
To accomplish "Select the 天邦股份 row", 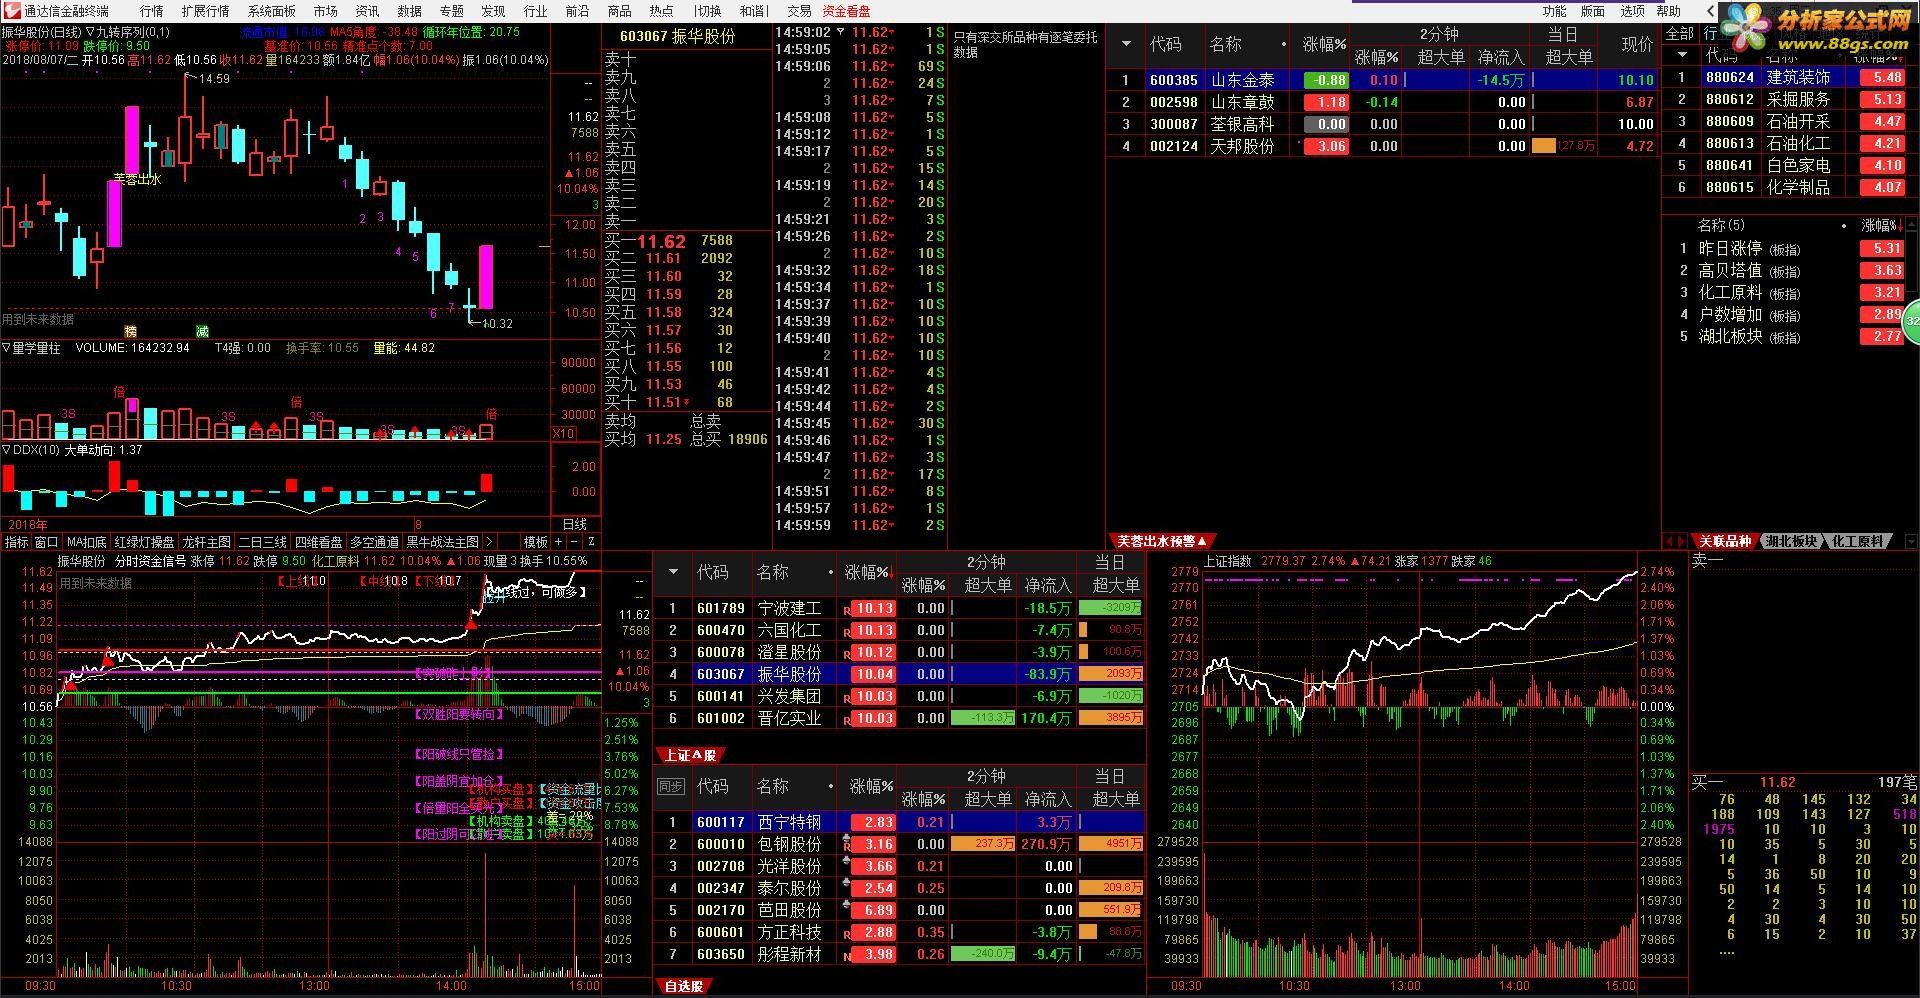I will pos(1382,146).
